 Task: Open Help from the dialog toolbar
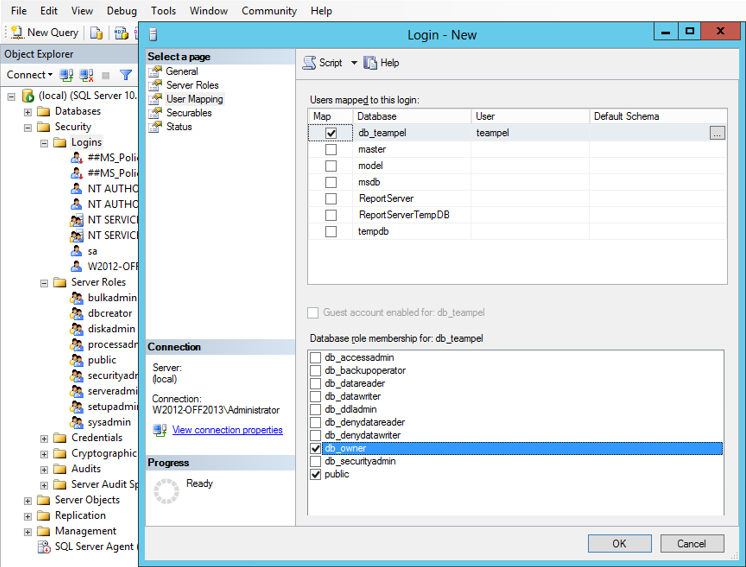(371, 63)
